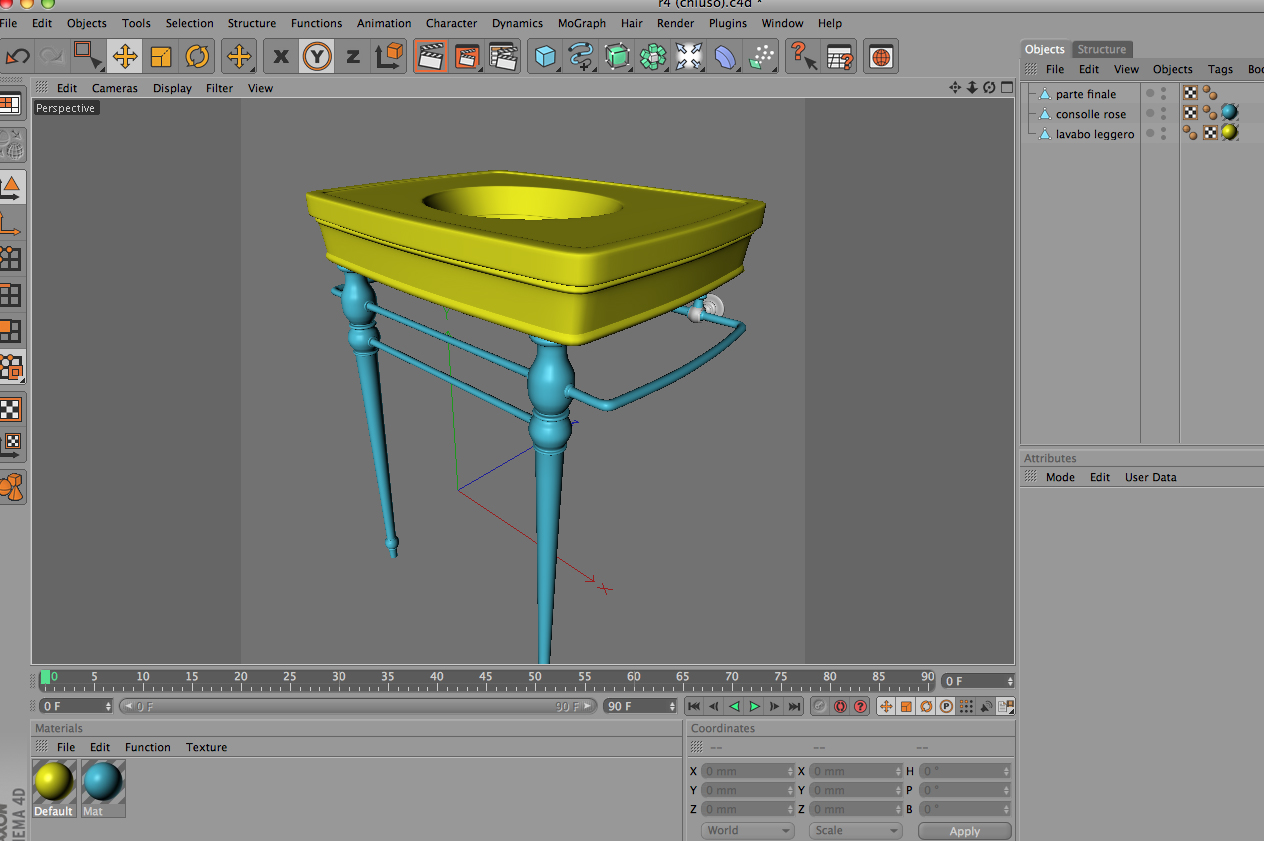Image resolution: width=1264 pixels, height=841 pixels.
Task: Toggle scale keyframe recording in timeline
Action: click(906, 706)
